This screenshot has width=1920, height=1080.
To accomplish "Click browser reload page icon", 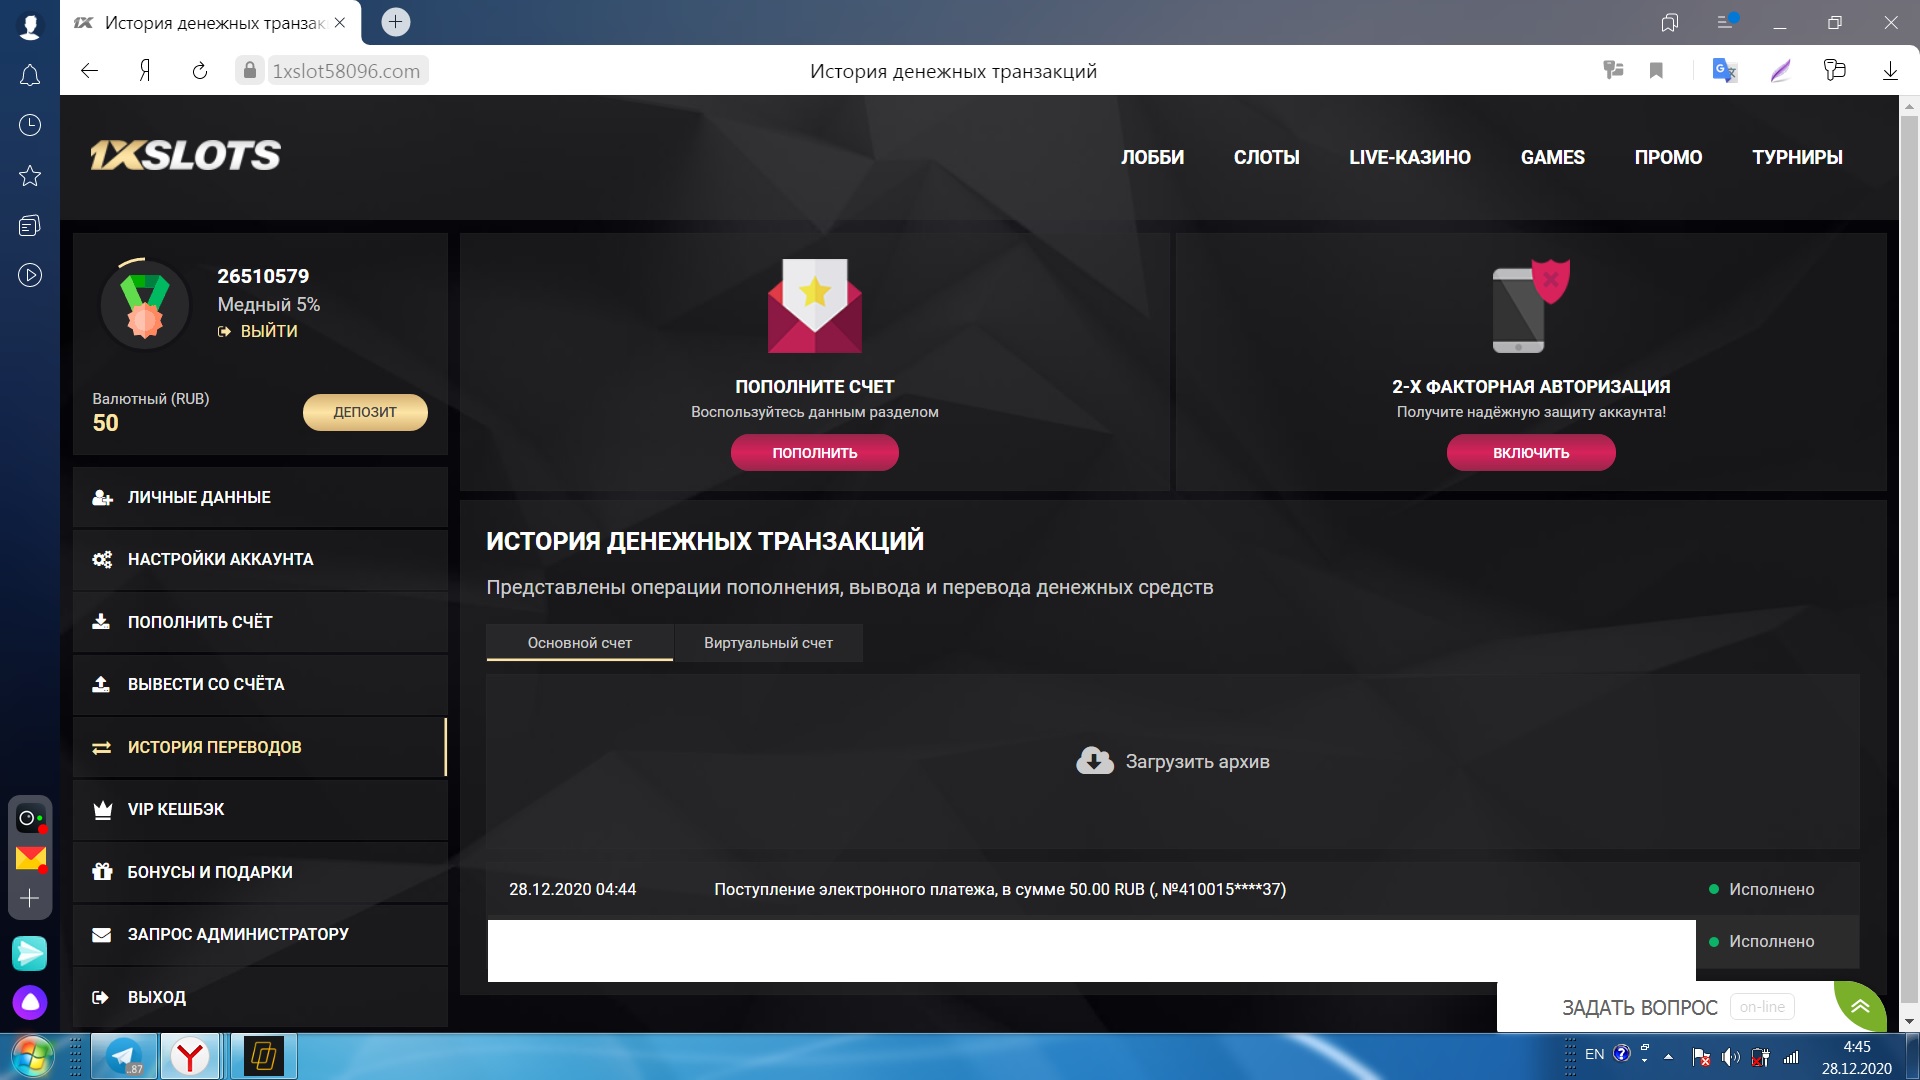I will coord(200,71).
